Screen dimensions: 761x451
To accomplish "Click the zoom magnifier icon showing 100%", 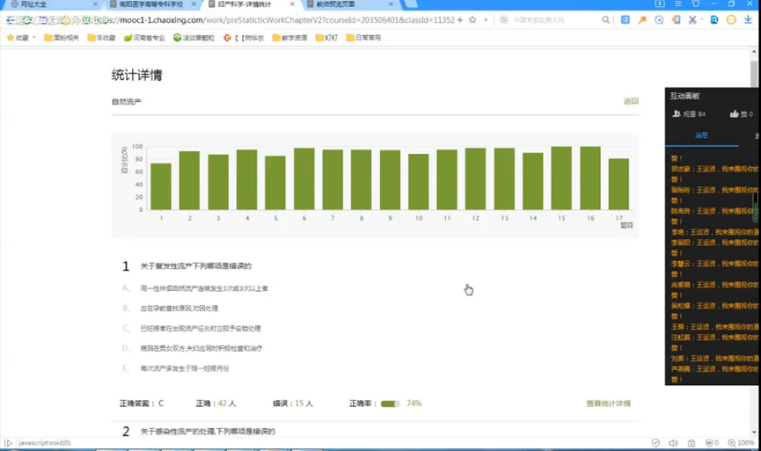I will click(x=730, y=443).
